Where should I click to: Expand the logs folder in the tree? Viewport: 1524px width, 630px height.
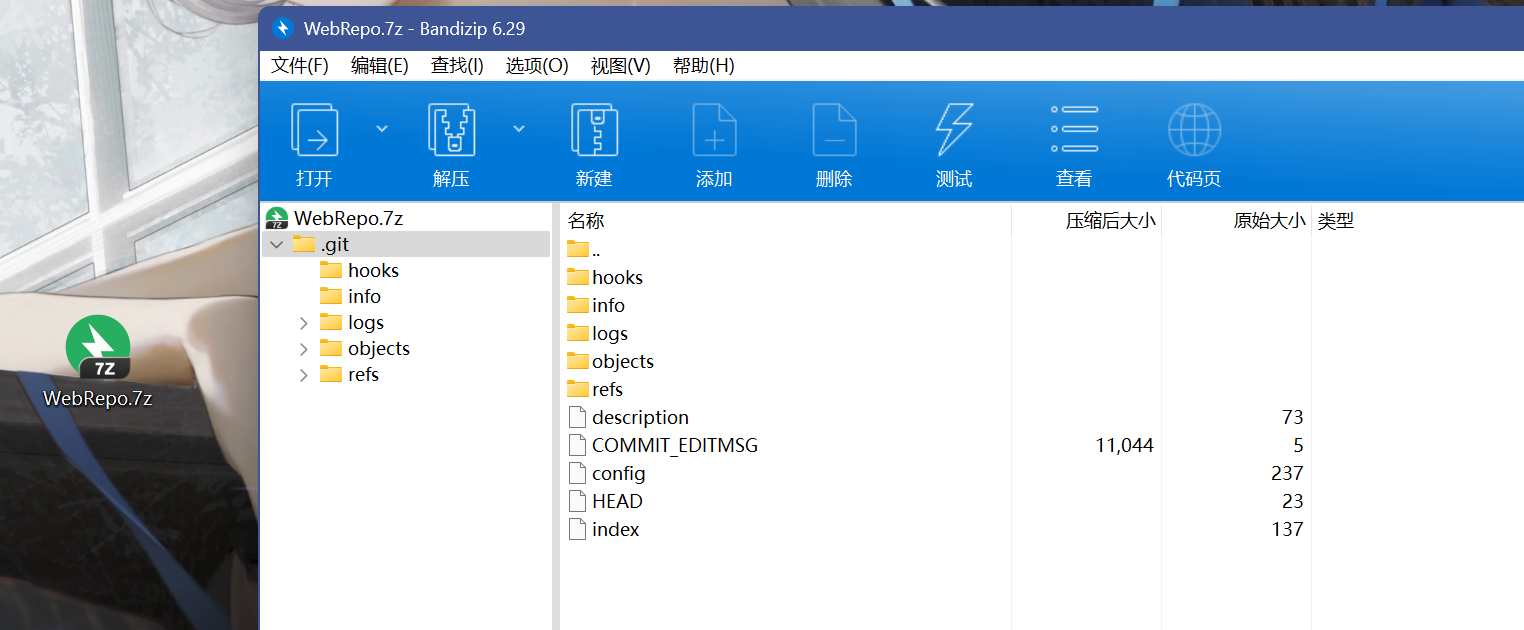304,323
